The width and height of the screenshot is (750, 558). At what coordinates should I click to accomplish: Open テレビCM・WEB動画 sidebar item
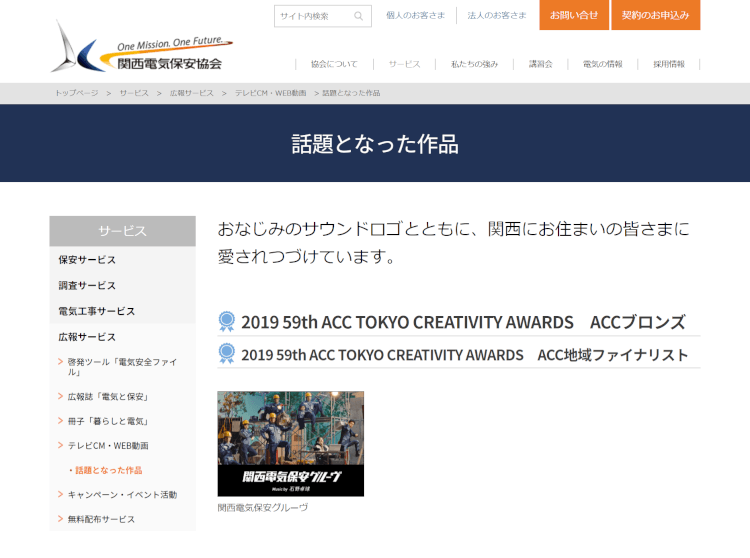tap(108, 446)
